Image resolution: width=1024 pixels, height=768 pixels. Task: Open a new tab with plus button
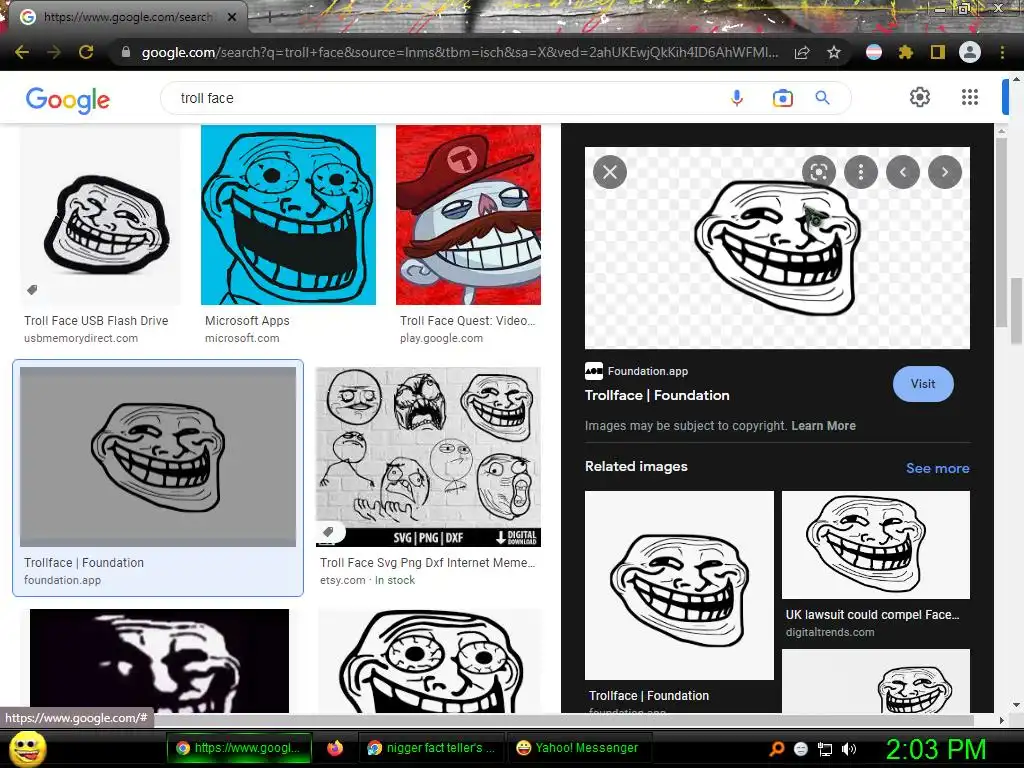[270, 18]
